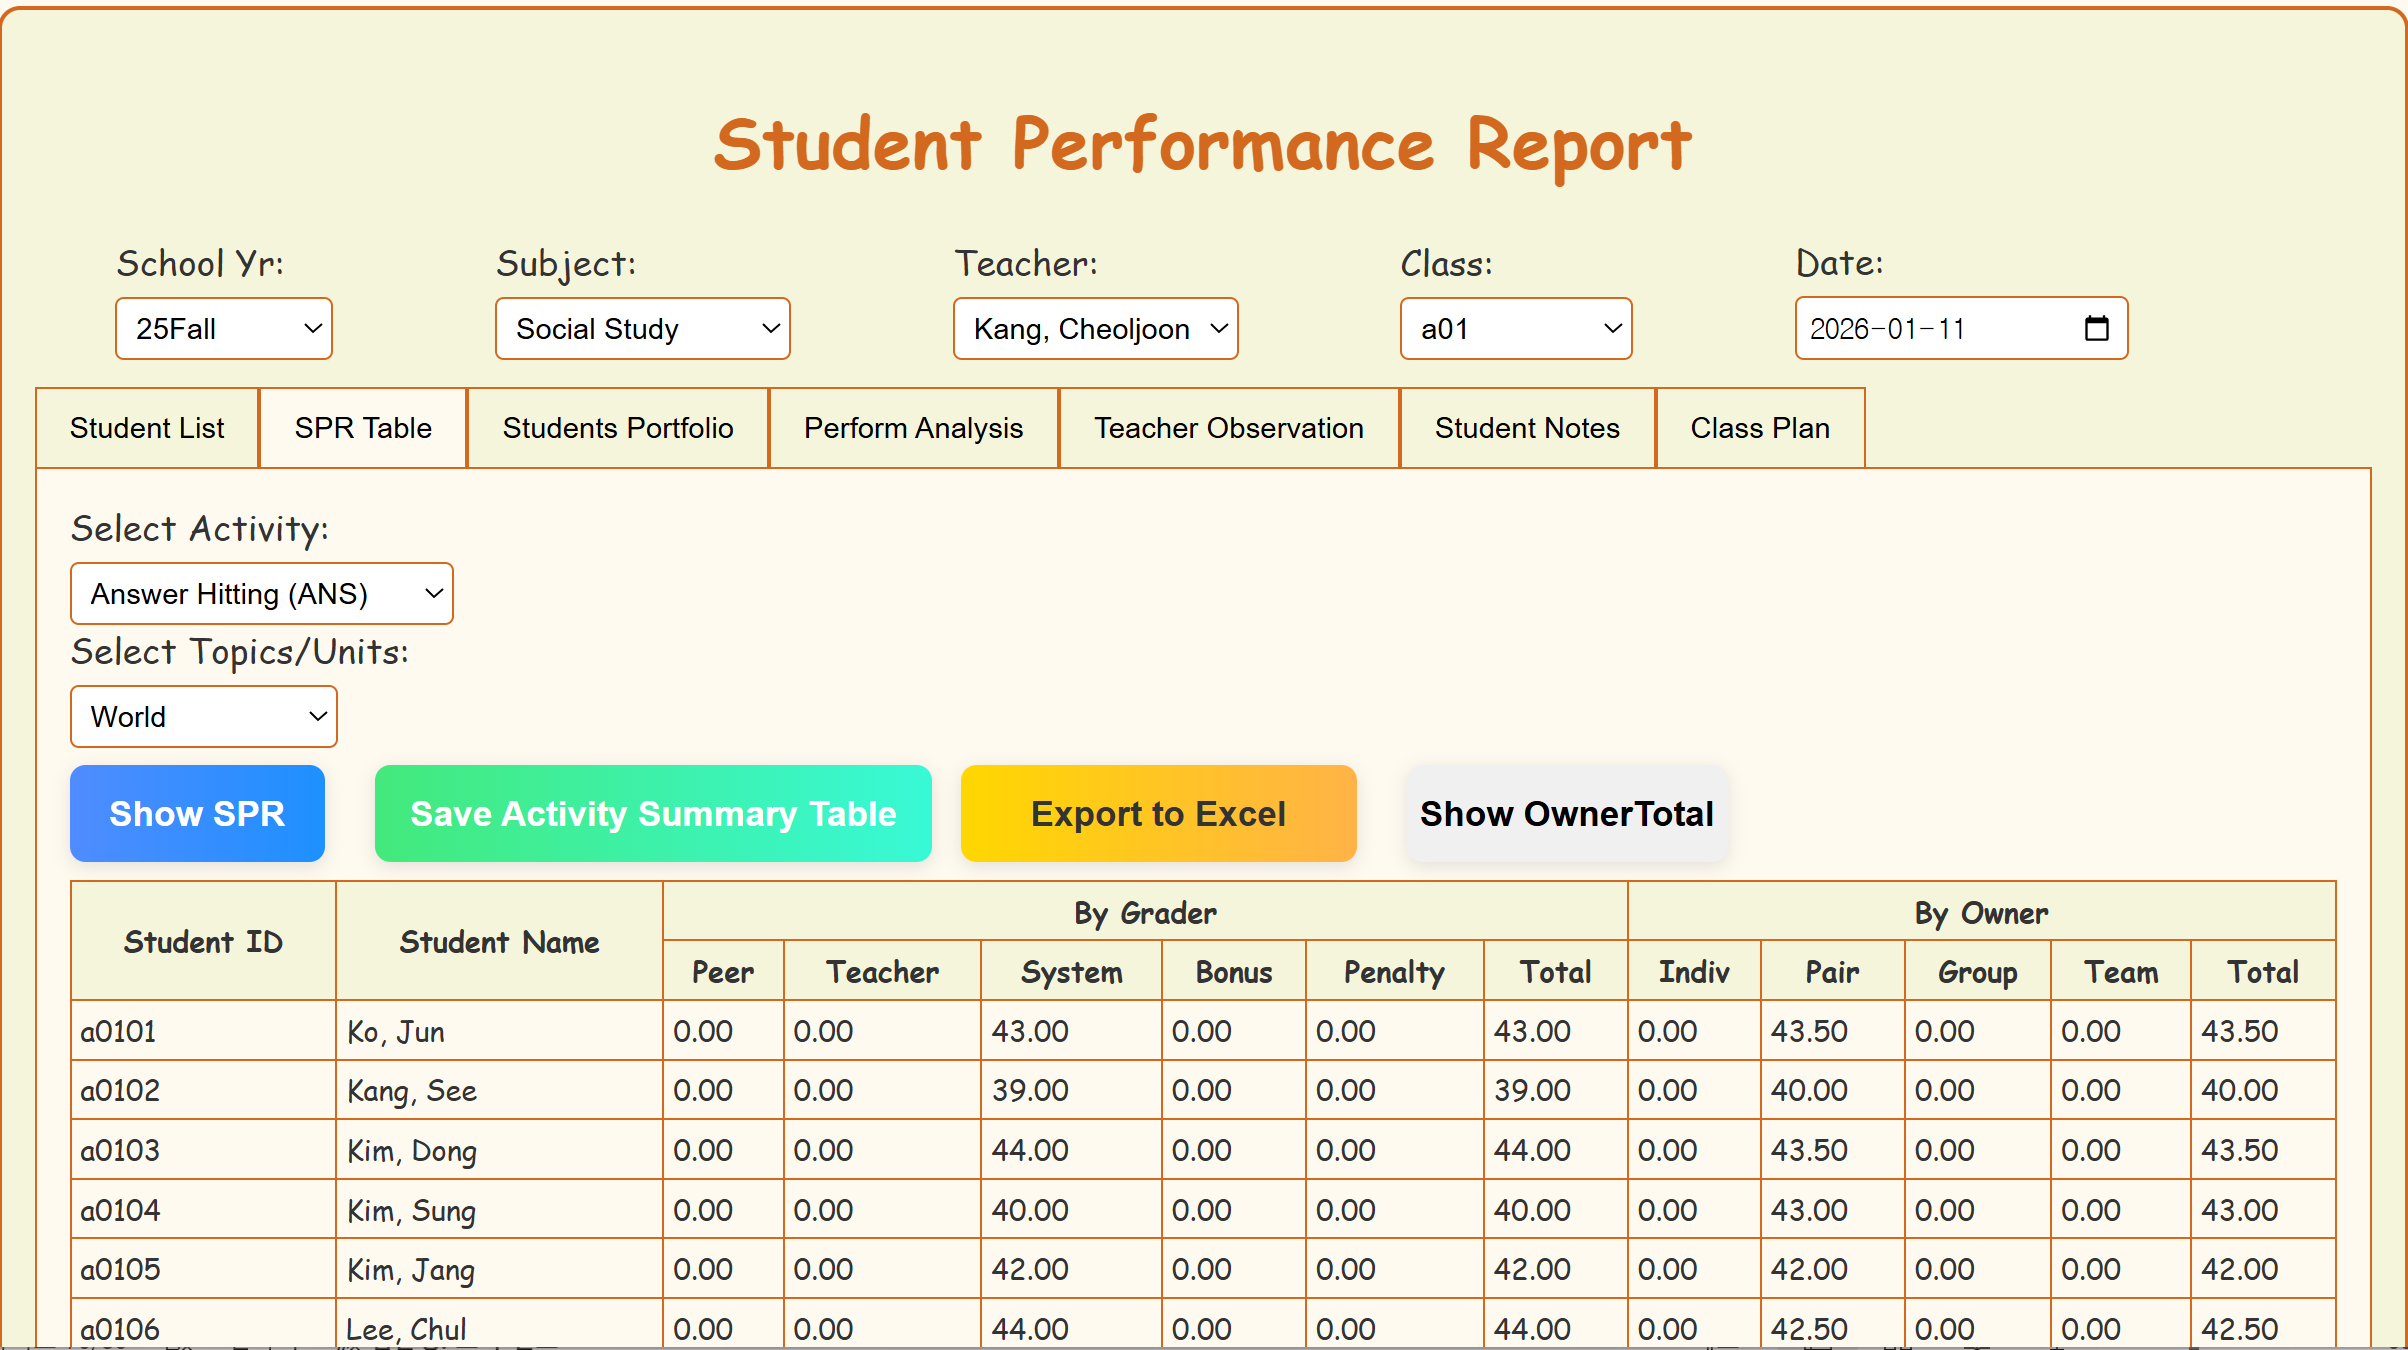Click the Show SPR button

pos(197,814)
